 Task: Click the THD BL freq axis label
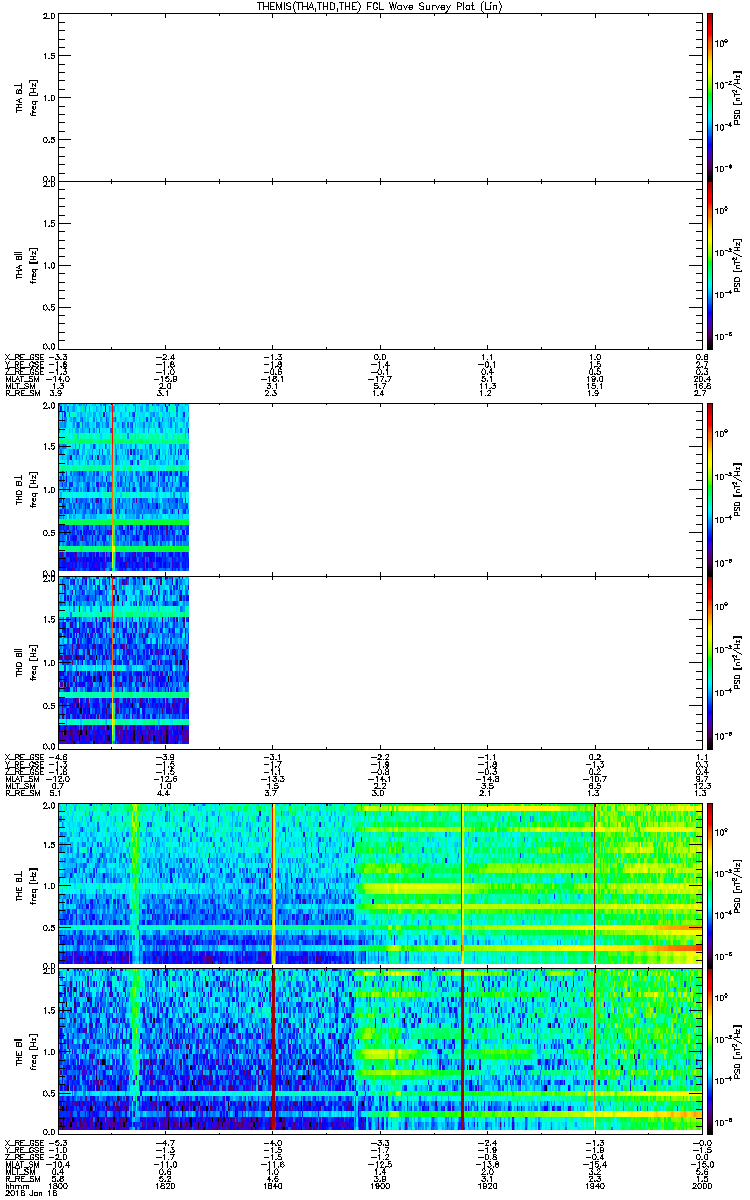(x=33, y=488)
